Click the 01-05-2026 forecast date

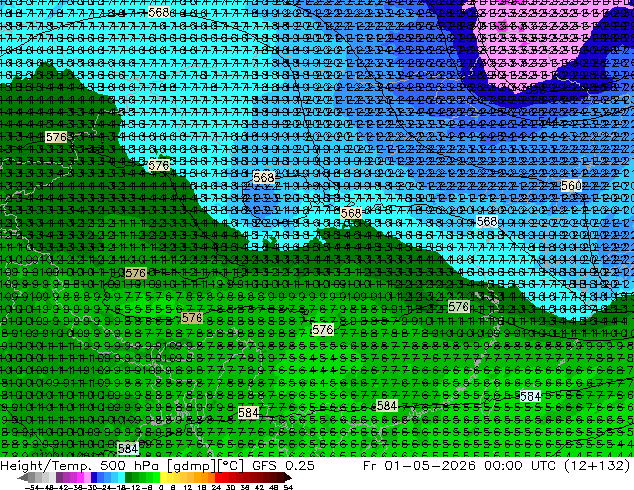(x=430, y=466)
